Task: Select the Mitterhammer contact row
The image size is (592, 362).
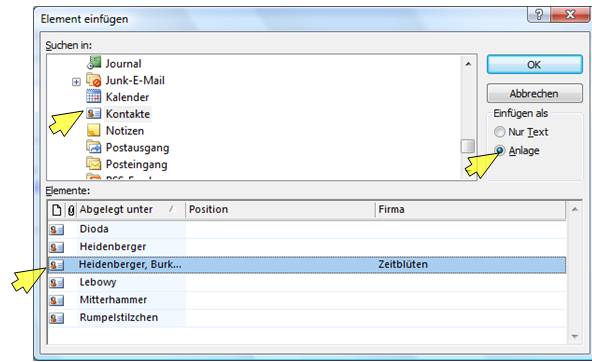Action: click(x=307, y=300)
